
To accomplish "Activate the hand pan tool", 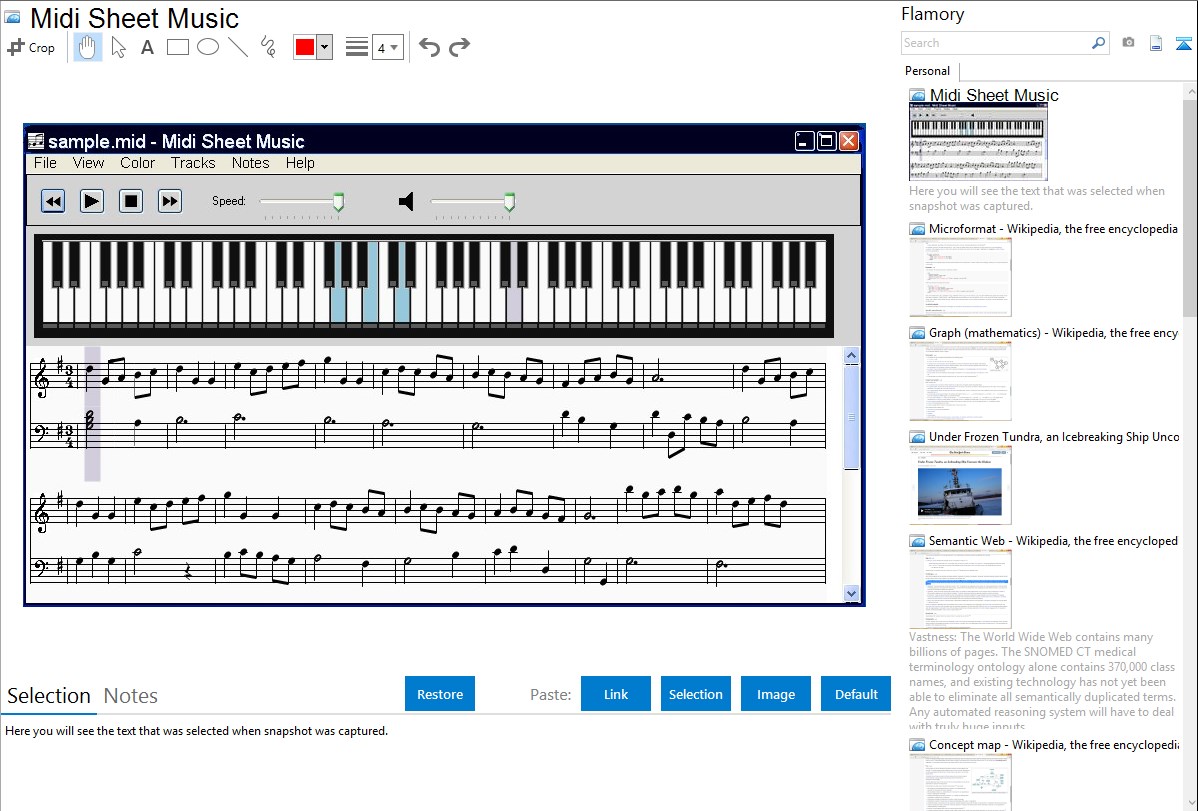I will [x=88, y=47].
